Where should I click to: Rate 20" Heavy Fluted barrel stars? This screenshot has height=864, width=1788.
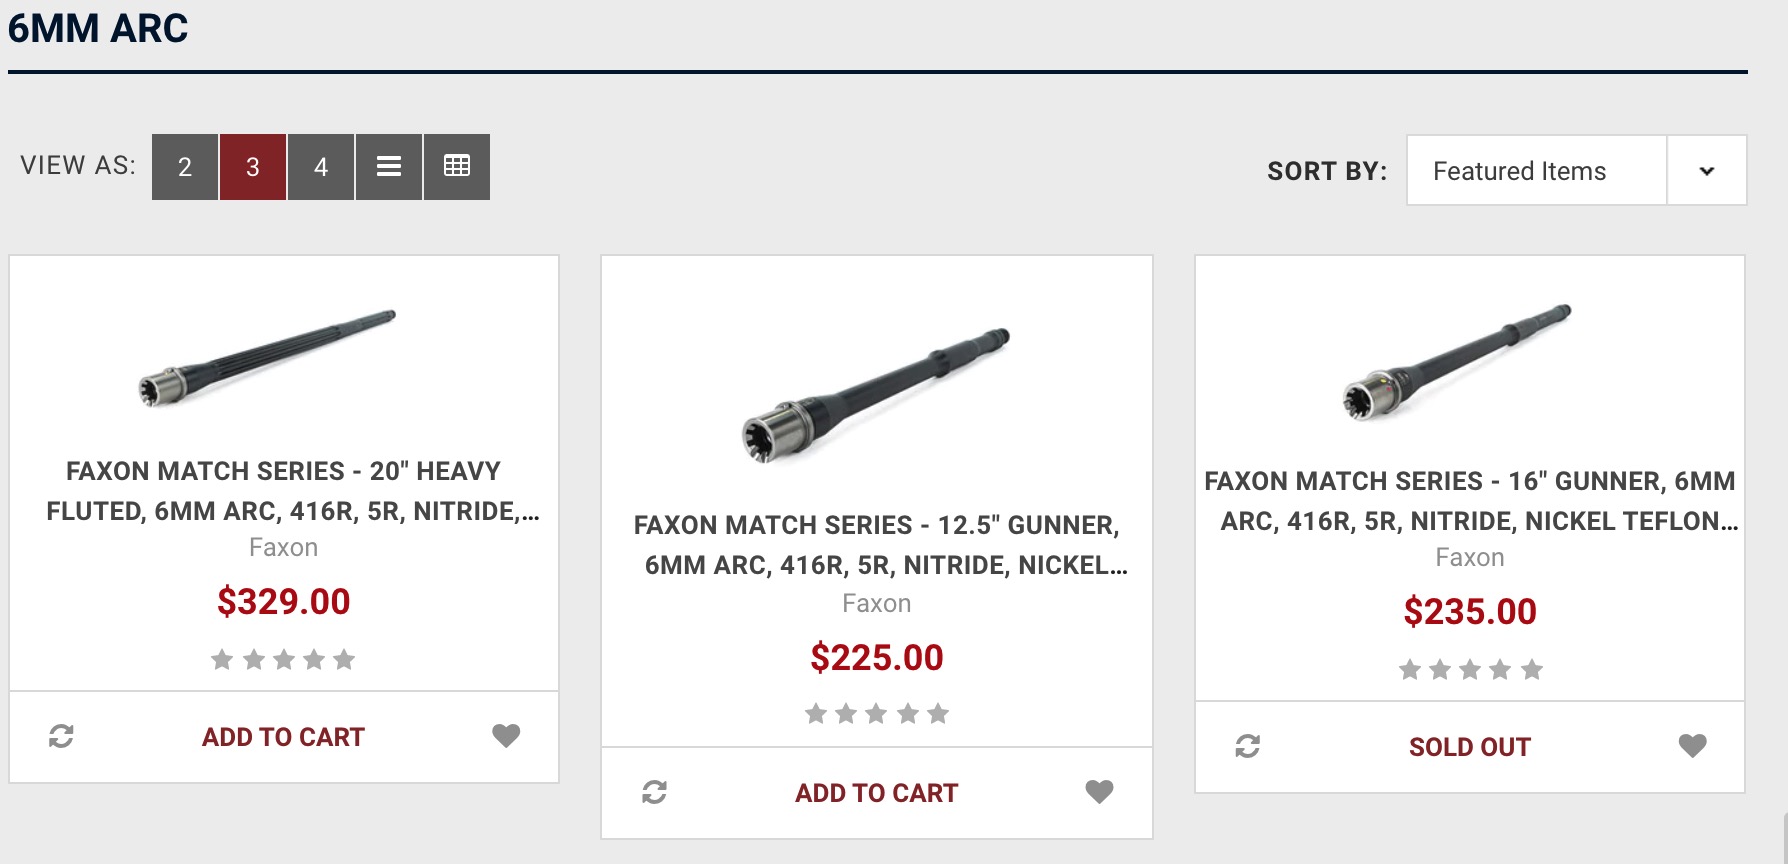tap(283, 660)
